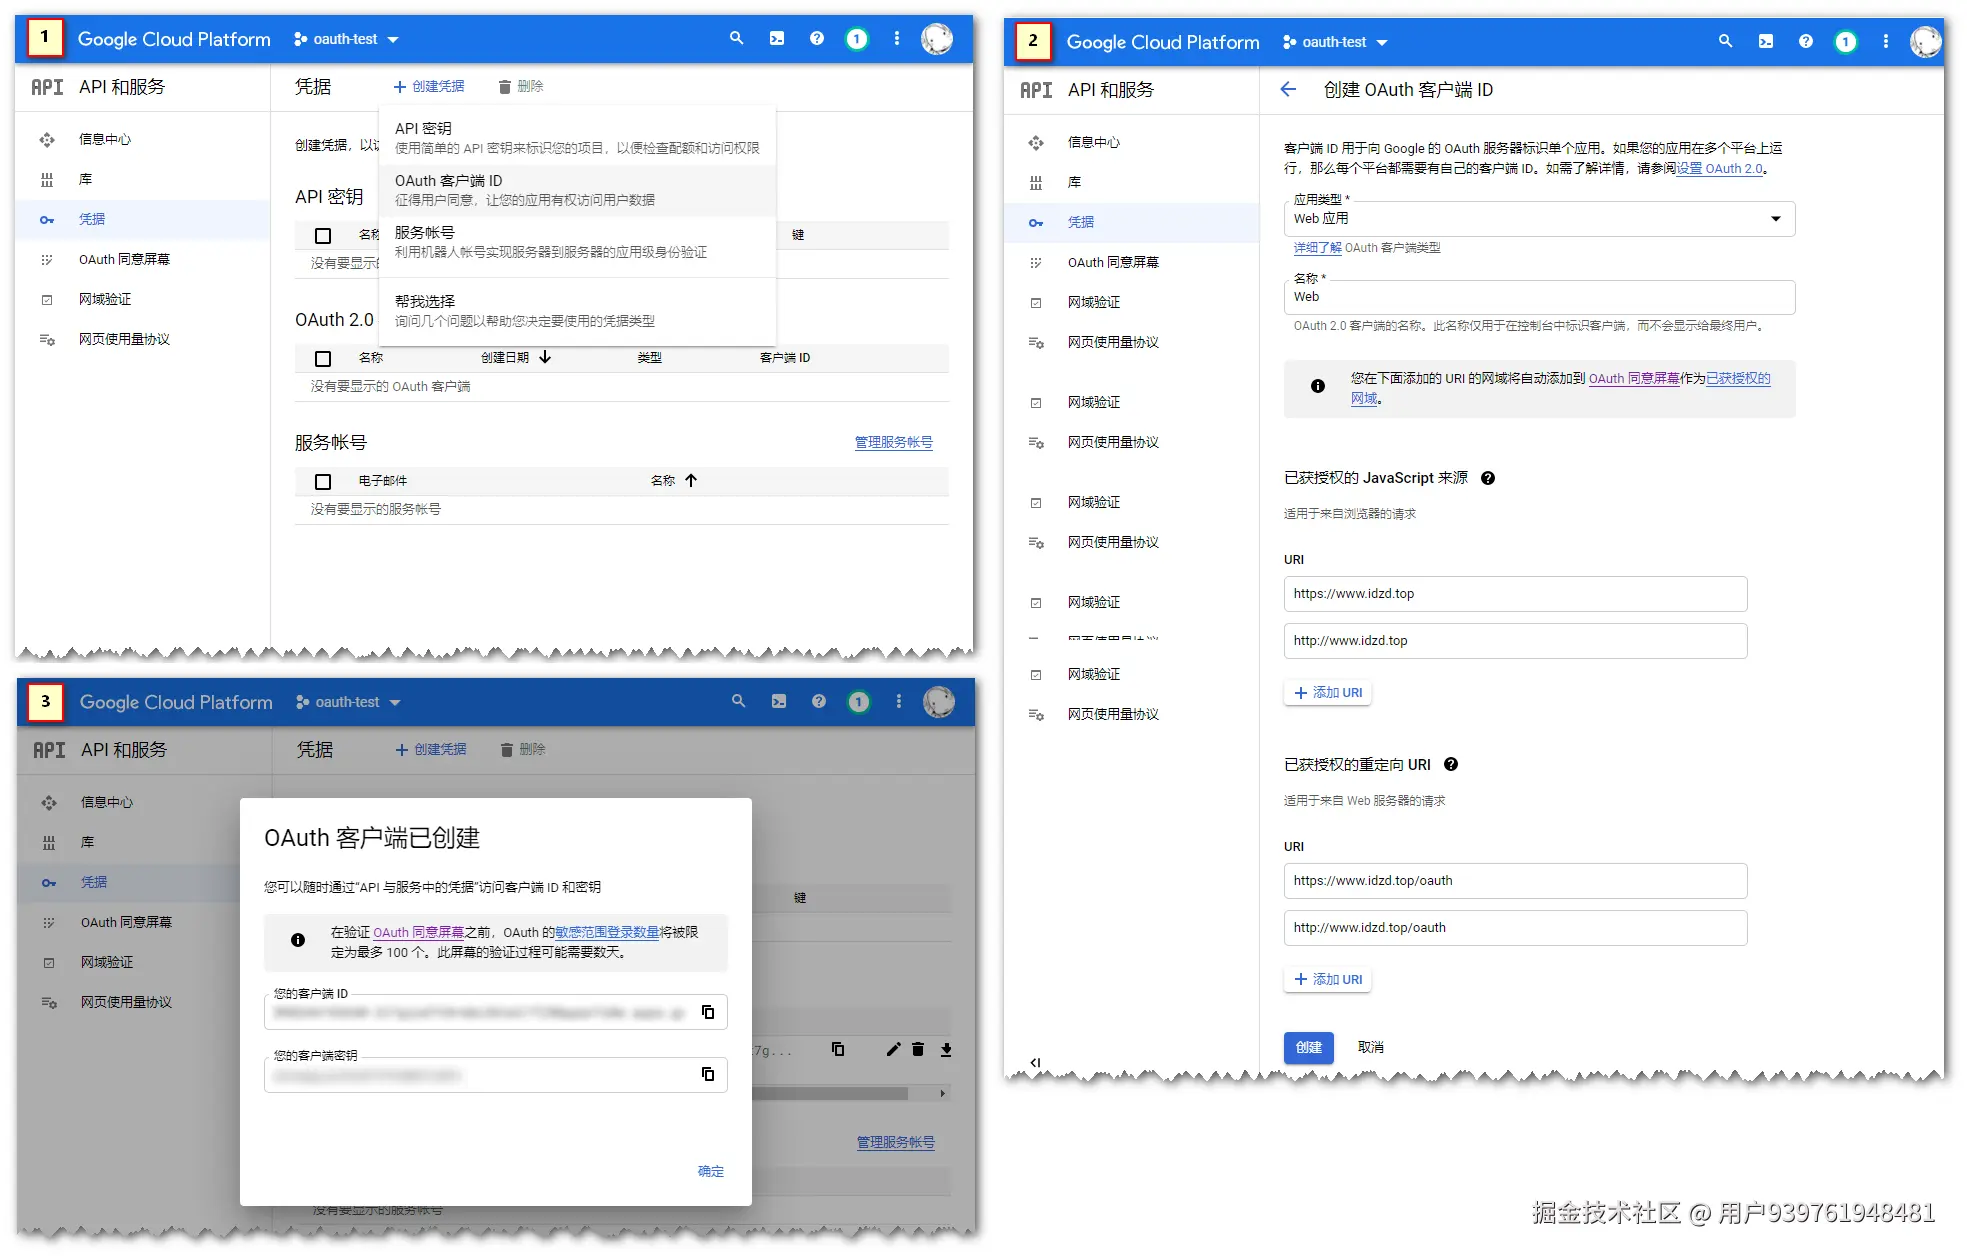Tick the 服务帐号 table header checkbox

pyautogui.click(x=323, y=481)
